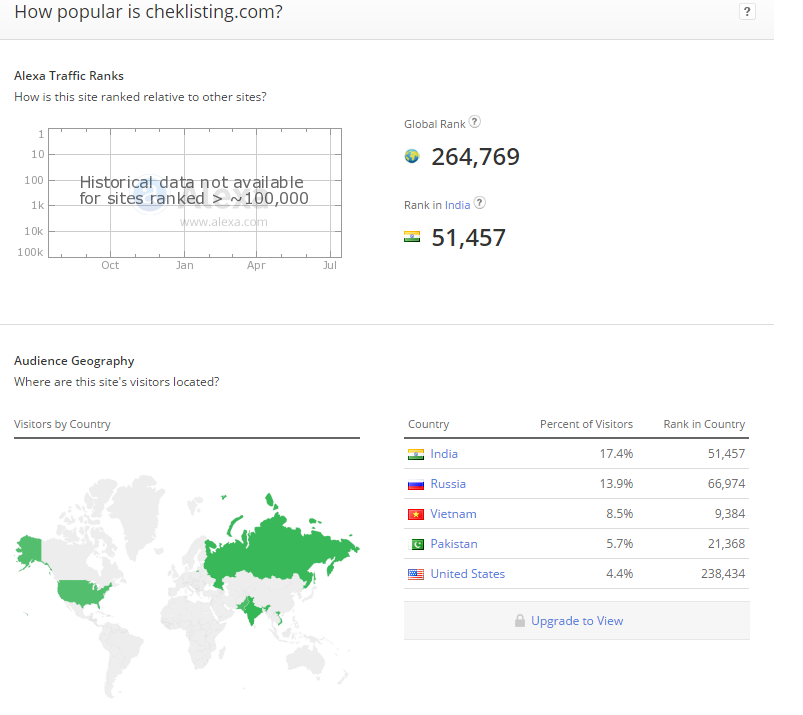The height and width of the screenshot is (715, 803).
Task: Click the lock icon on Upgrade bar
Action: click(x=520, y=621)
